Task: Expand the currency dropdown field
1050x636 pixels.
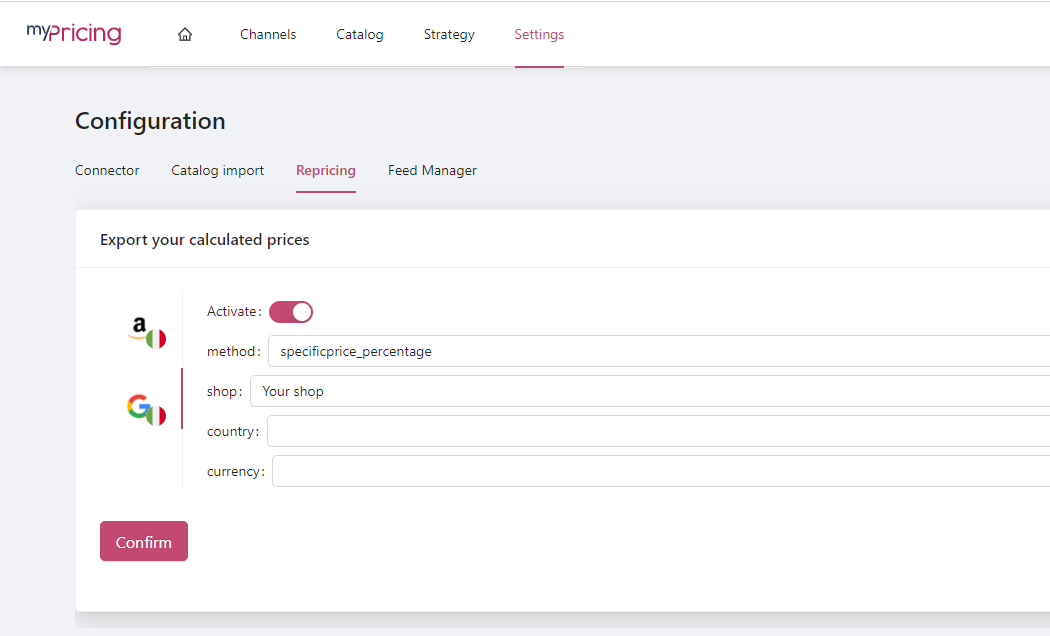Action: tap(660, 471)
